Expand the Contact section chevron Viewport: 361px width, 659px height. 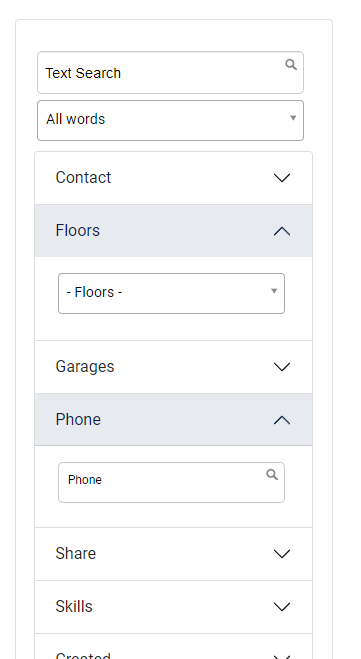coord(282,178)
